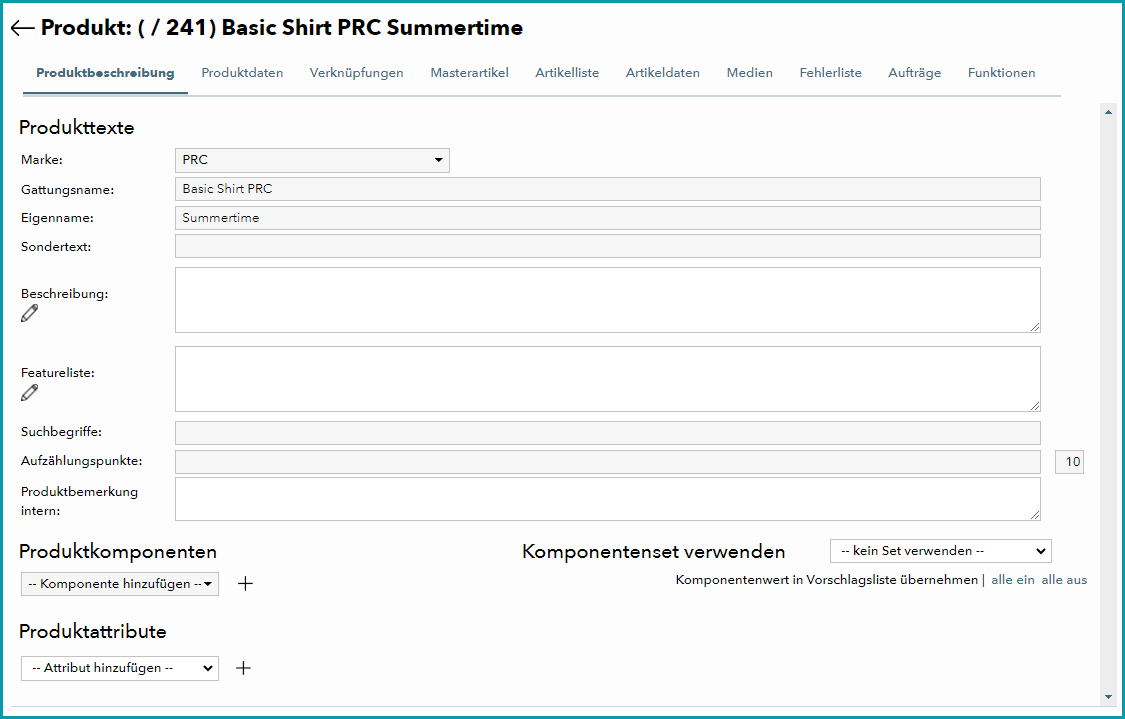Go to the Artikeldaten tab
Screen dimensions: 1125x719
(662, 72)
